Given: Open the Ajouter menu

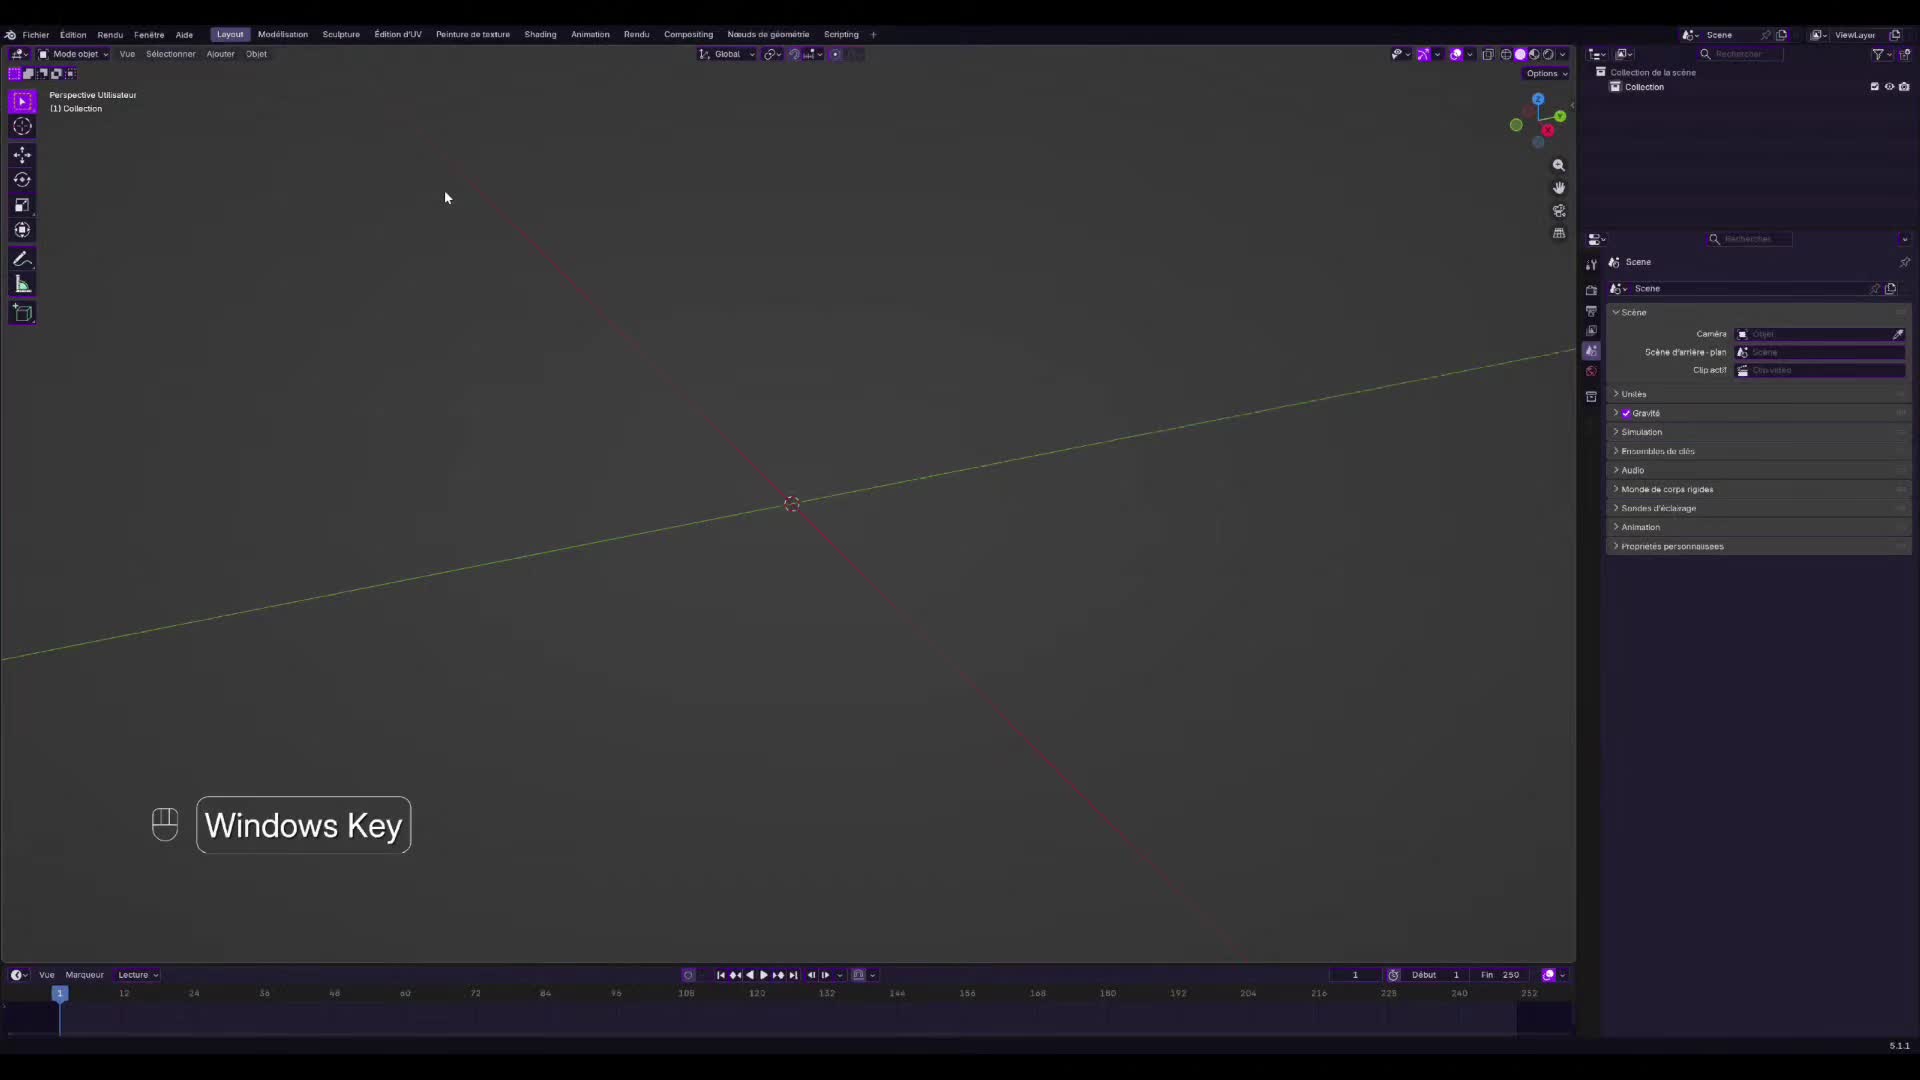Looking at the screenshot, I should (x=220, y=54).
